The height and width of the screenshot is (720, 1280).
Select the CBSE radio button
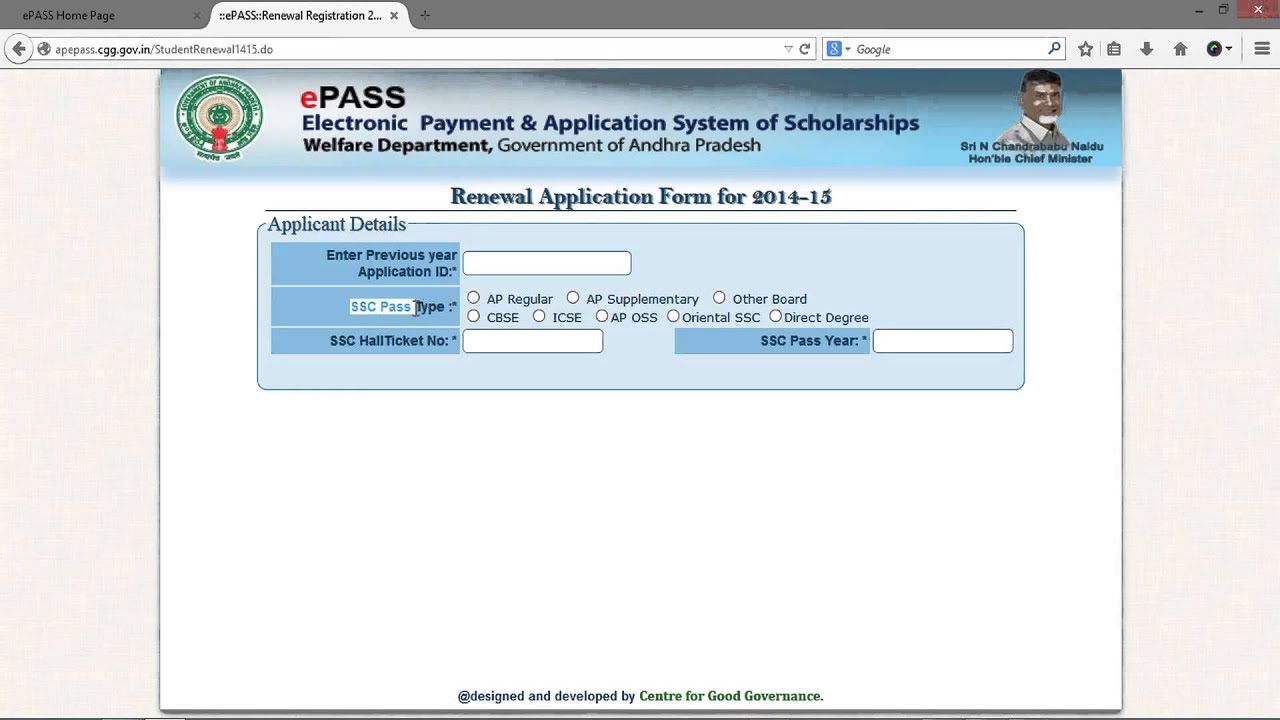click(474, 316)
